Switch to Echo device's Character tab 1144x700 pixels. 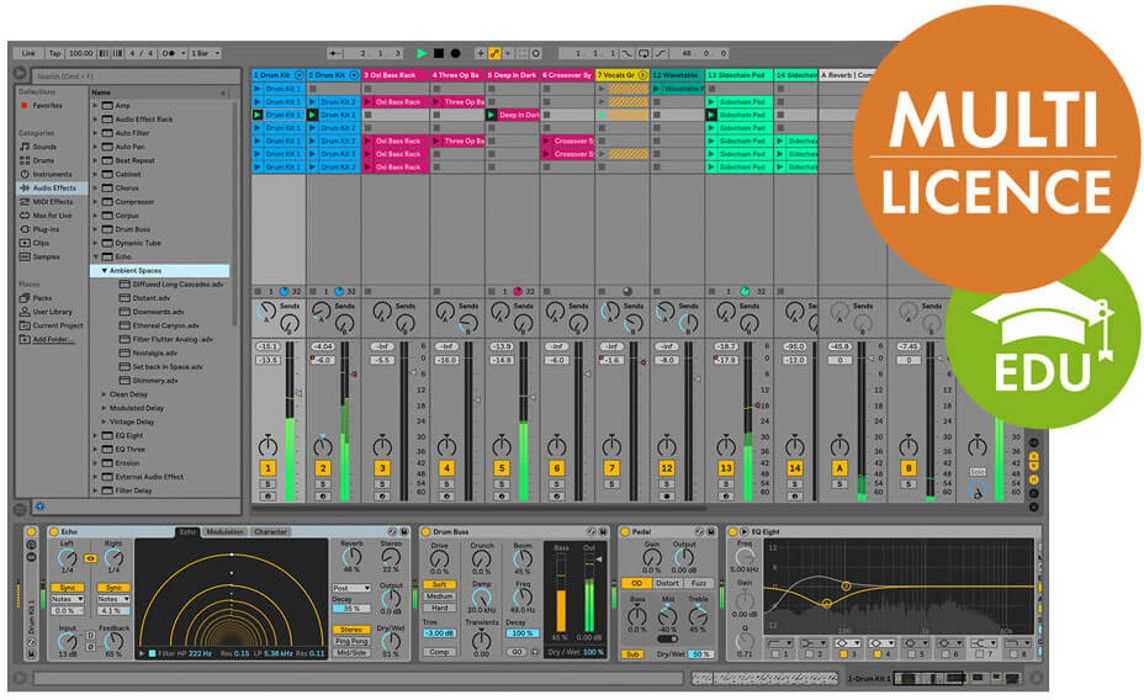pyautogui.click(x=271, y=532)
